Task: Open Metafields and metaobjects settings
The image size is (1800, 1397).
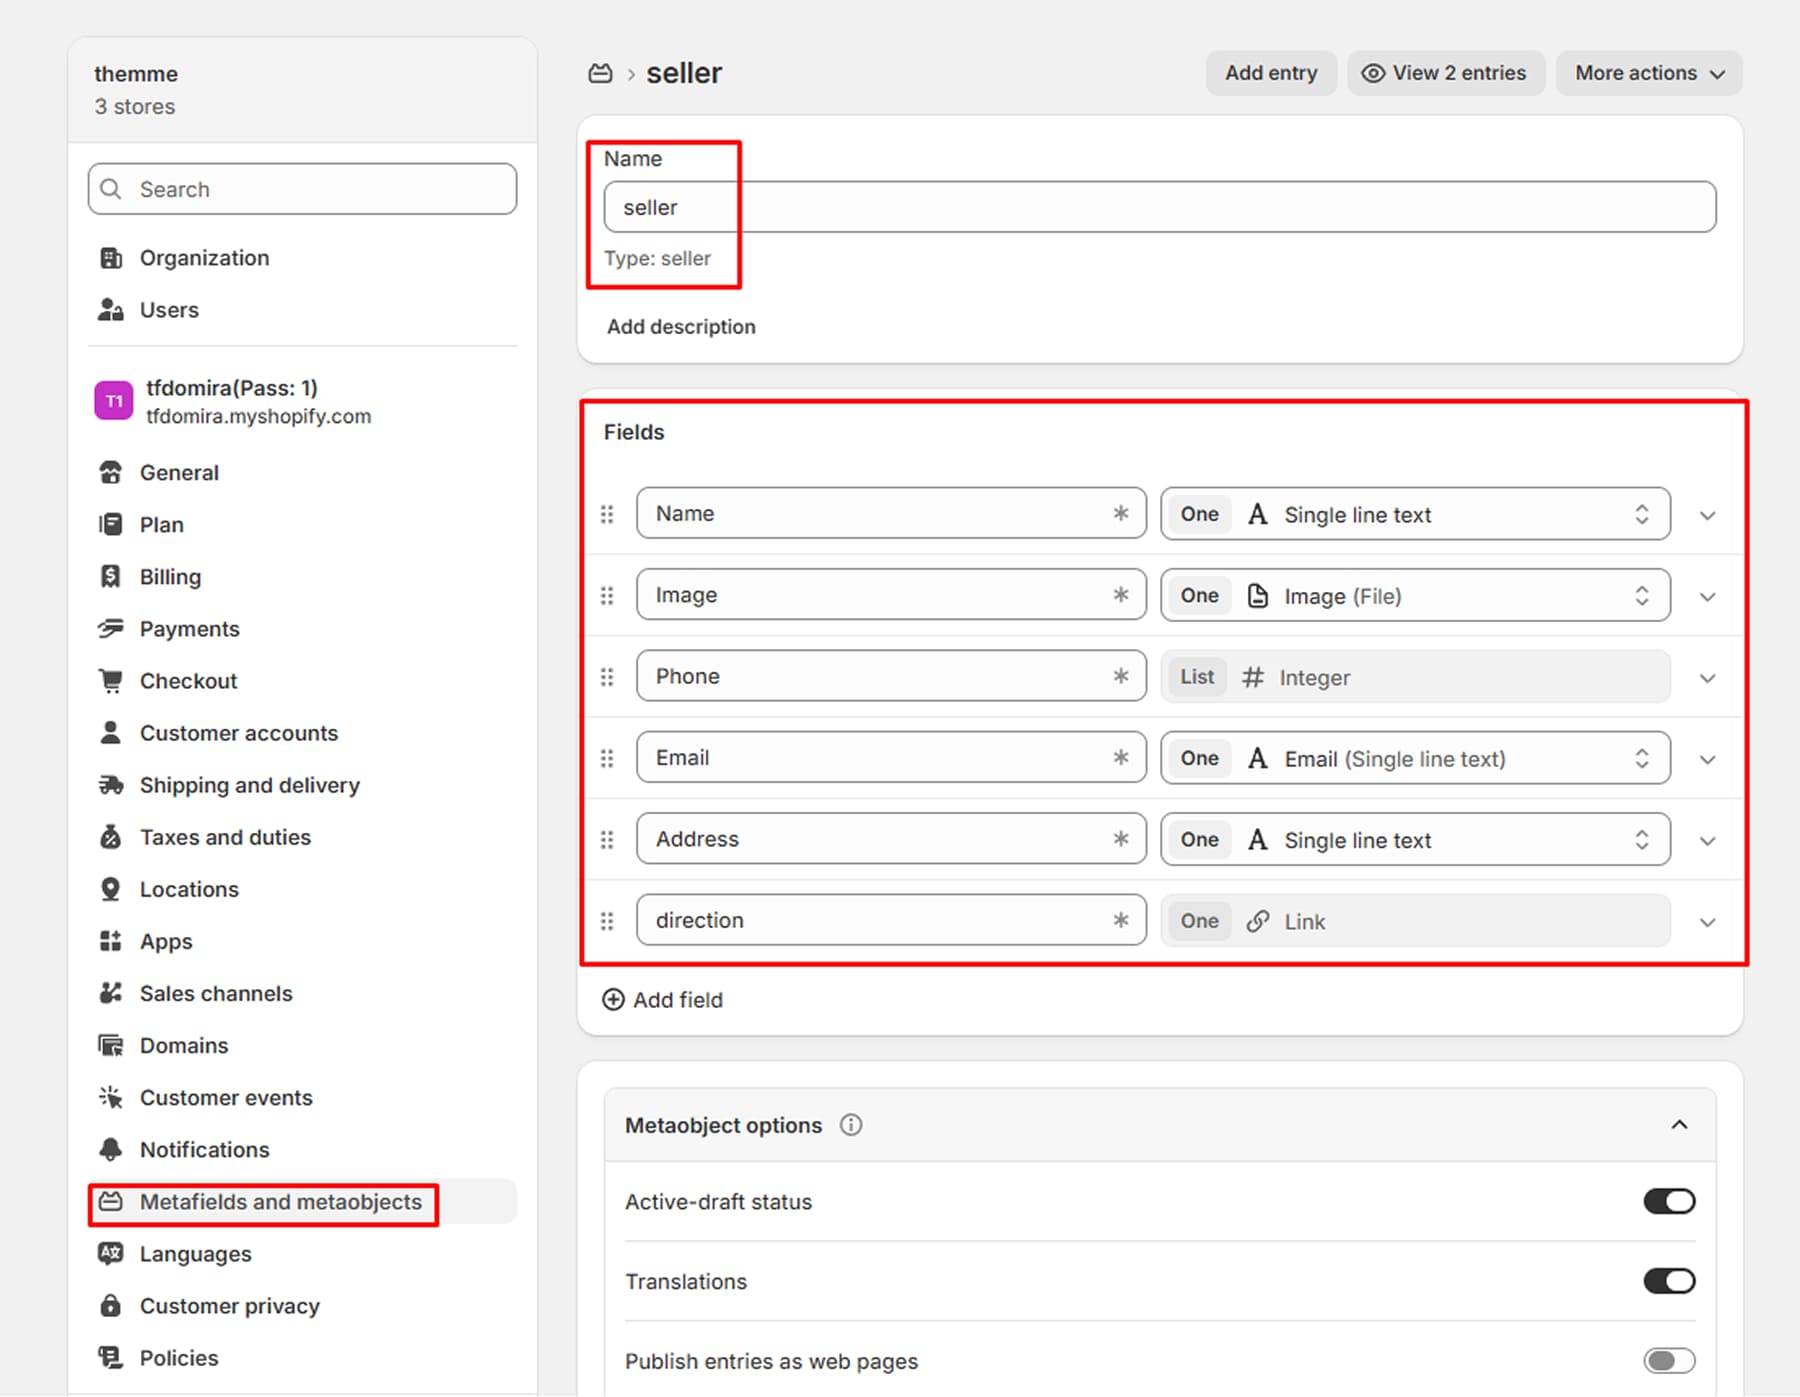Action: point(302,1201)
